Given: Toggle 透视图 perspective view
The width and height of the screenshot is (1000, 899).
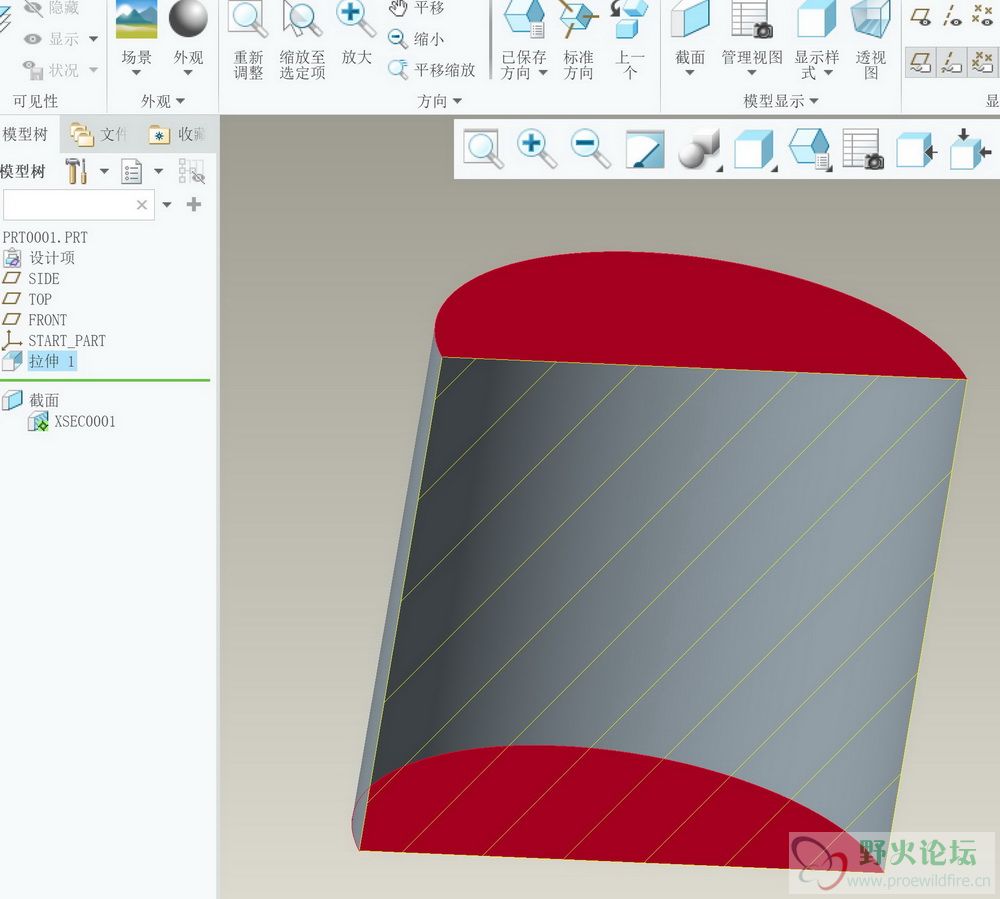Looking at the screenshot, I should [871, 41].
